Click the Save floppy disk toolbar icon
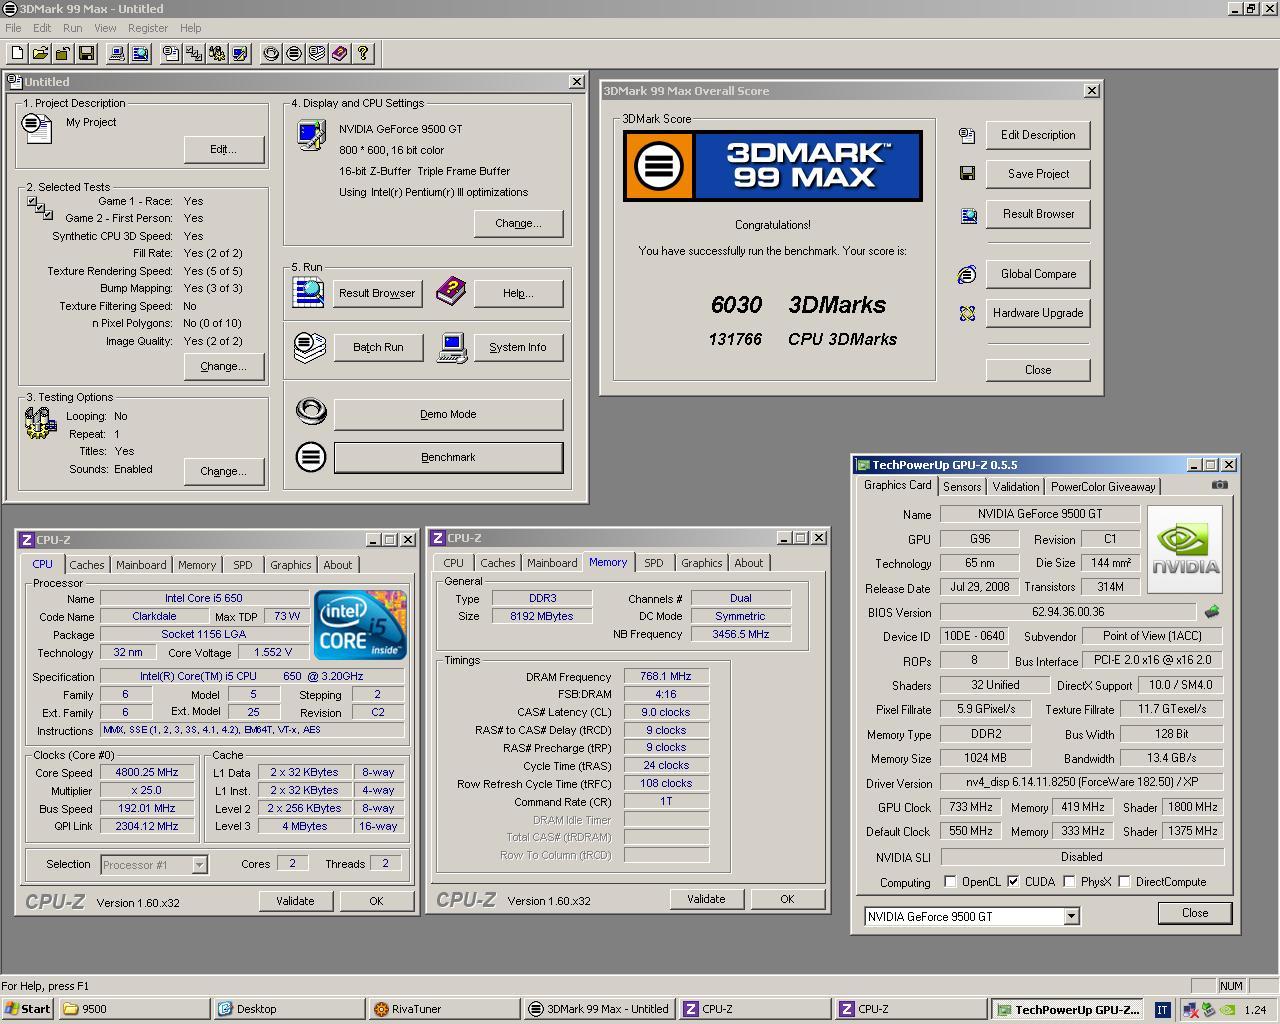The image size is (1280, 1024). [86, 53]
